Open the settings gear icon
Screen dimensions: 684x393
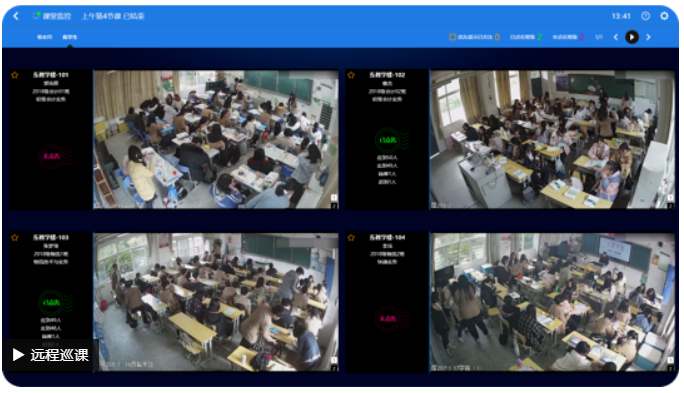click(663, 16)
